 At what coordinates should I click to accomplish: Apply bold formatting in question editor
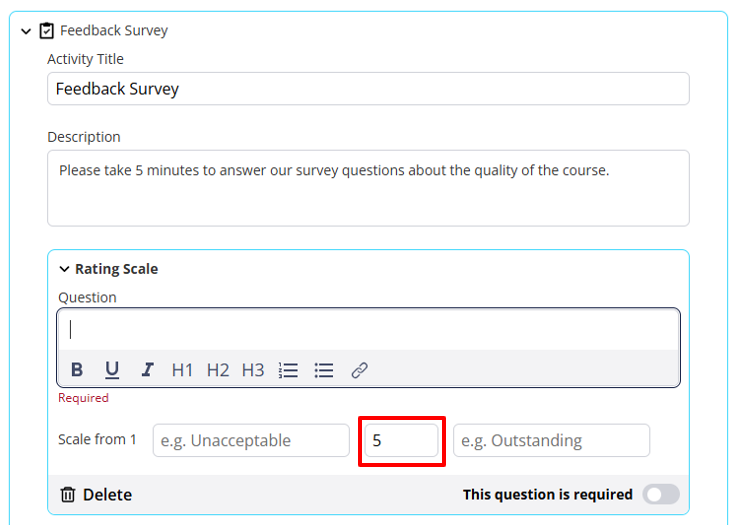(77, 370)
